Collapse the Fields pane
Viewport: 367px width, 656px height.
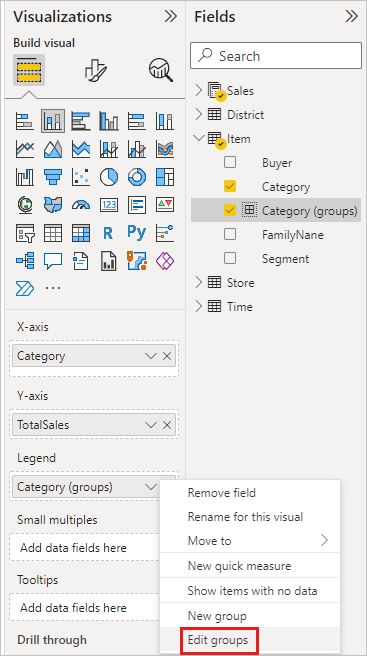[x=352, y=16]
